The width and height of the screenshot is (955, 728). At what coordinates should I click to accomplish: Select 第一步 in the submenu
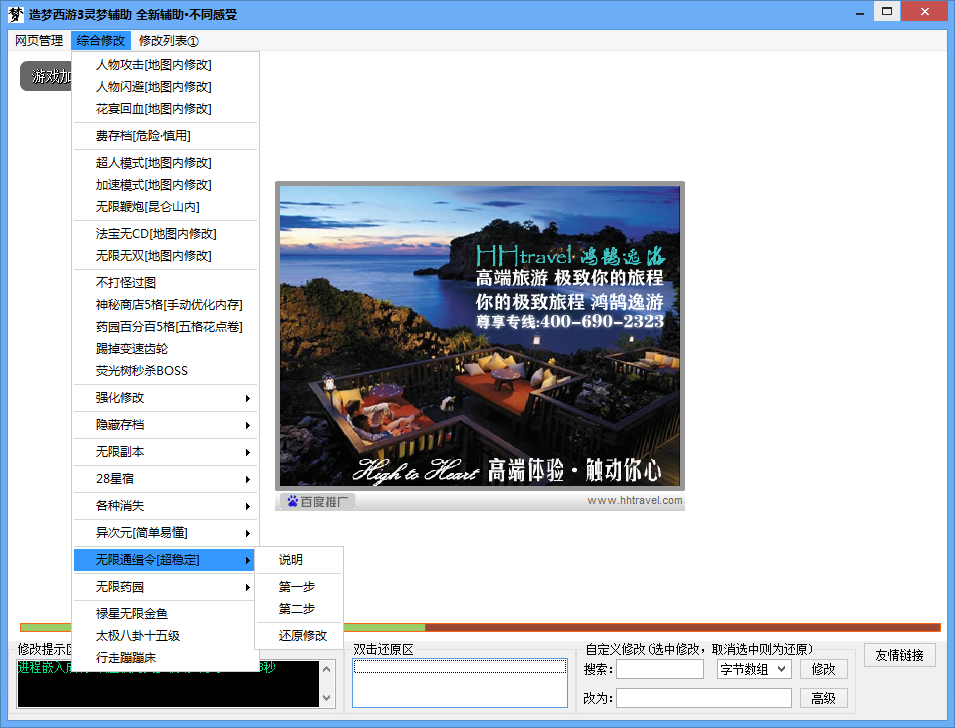point(297,587)
